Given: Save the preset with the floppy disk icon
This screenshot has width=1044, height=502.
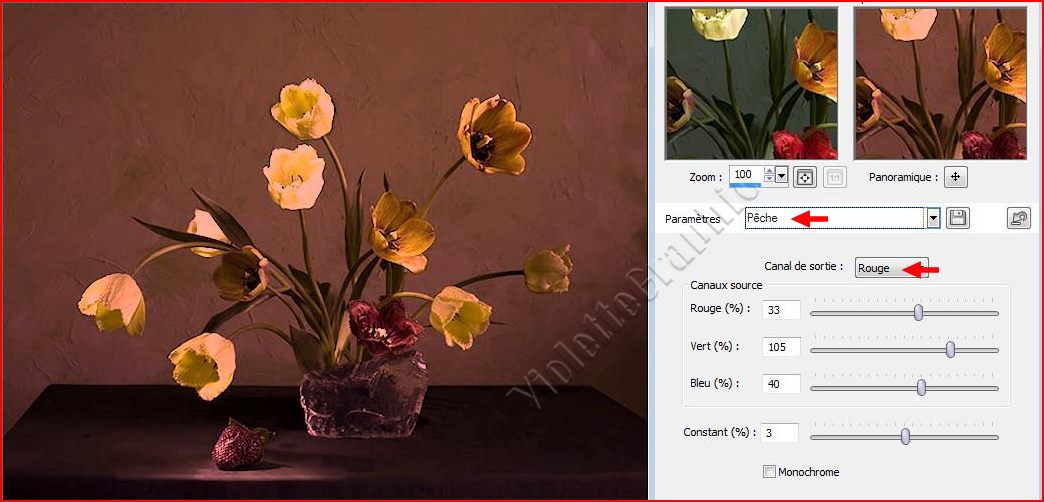Looking at the screenshot, I should pos(958,218).
